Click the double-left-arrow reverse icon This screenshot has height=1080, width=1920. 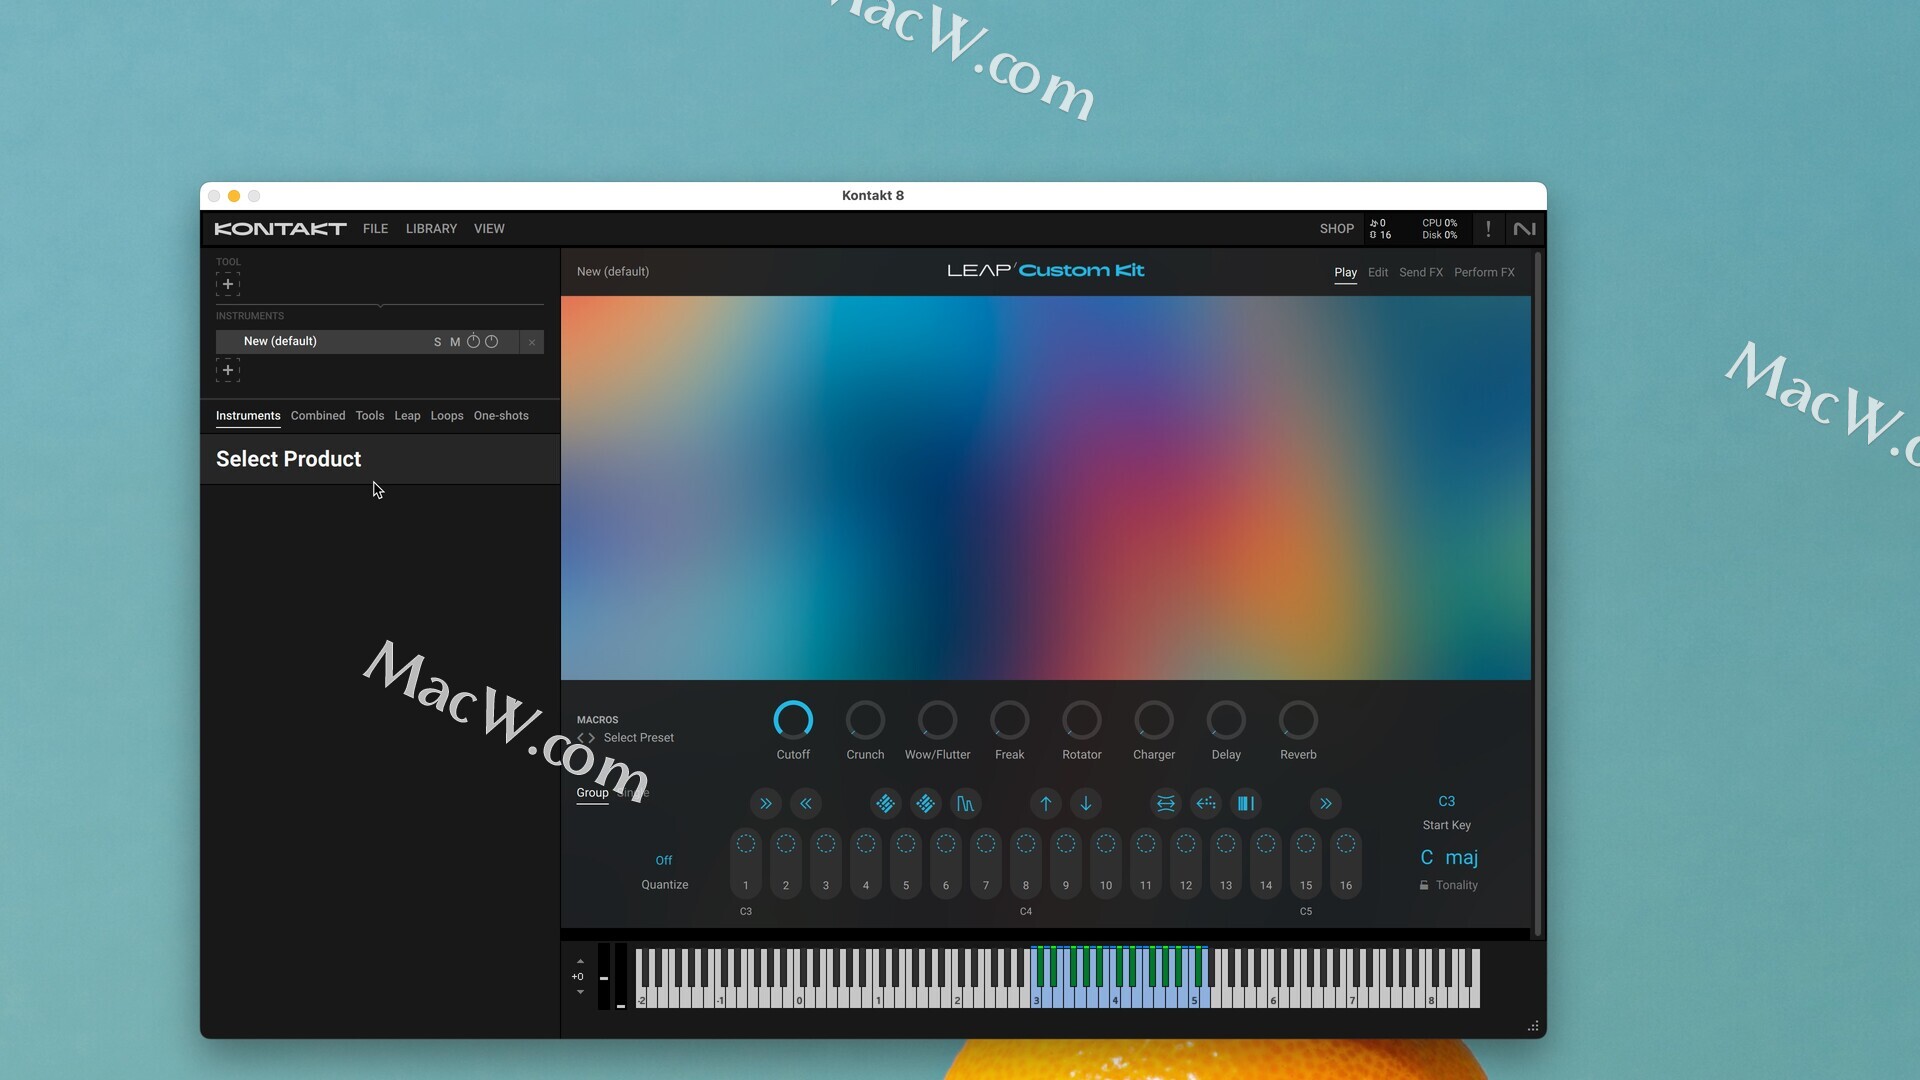pos(806,804)
